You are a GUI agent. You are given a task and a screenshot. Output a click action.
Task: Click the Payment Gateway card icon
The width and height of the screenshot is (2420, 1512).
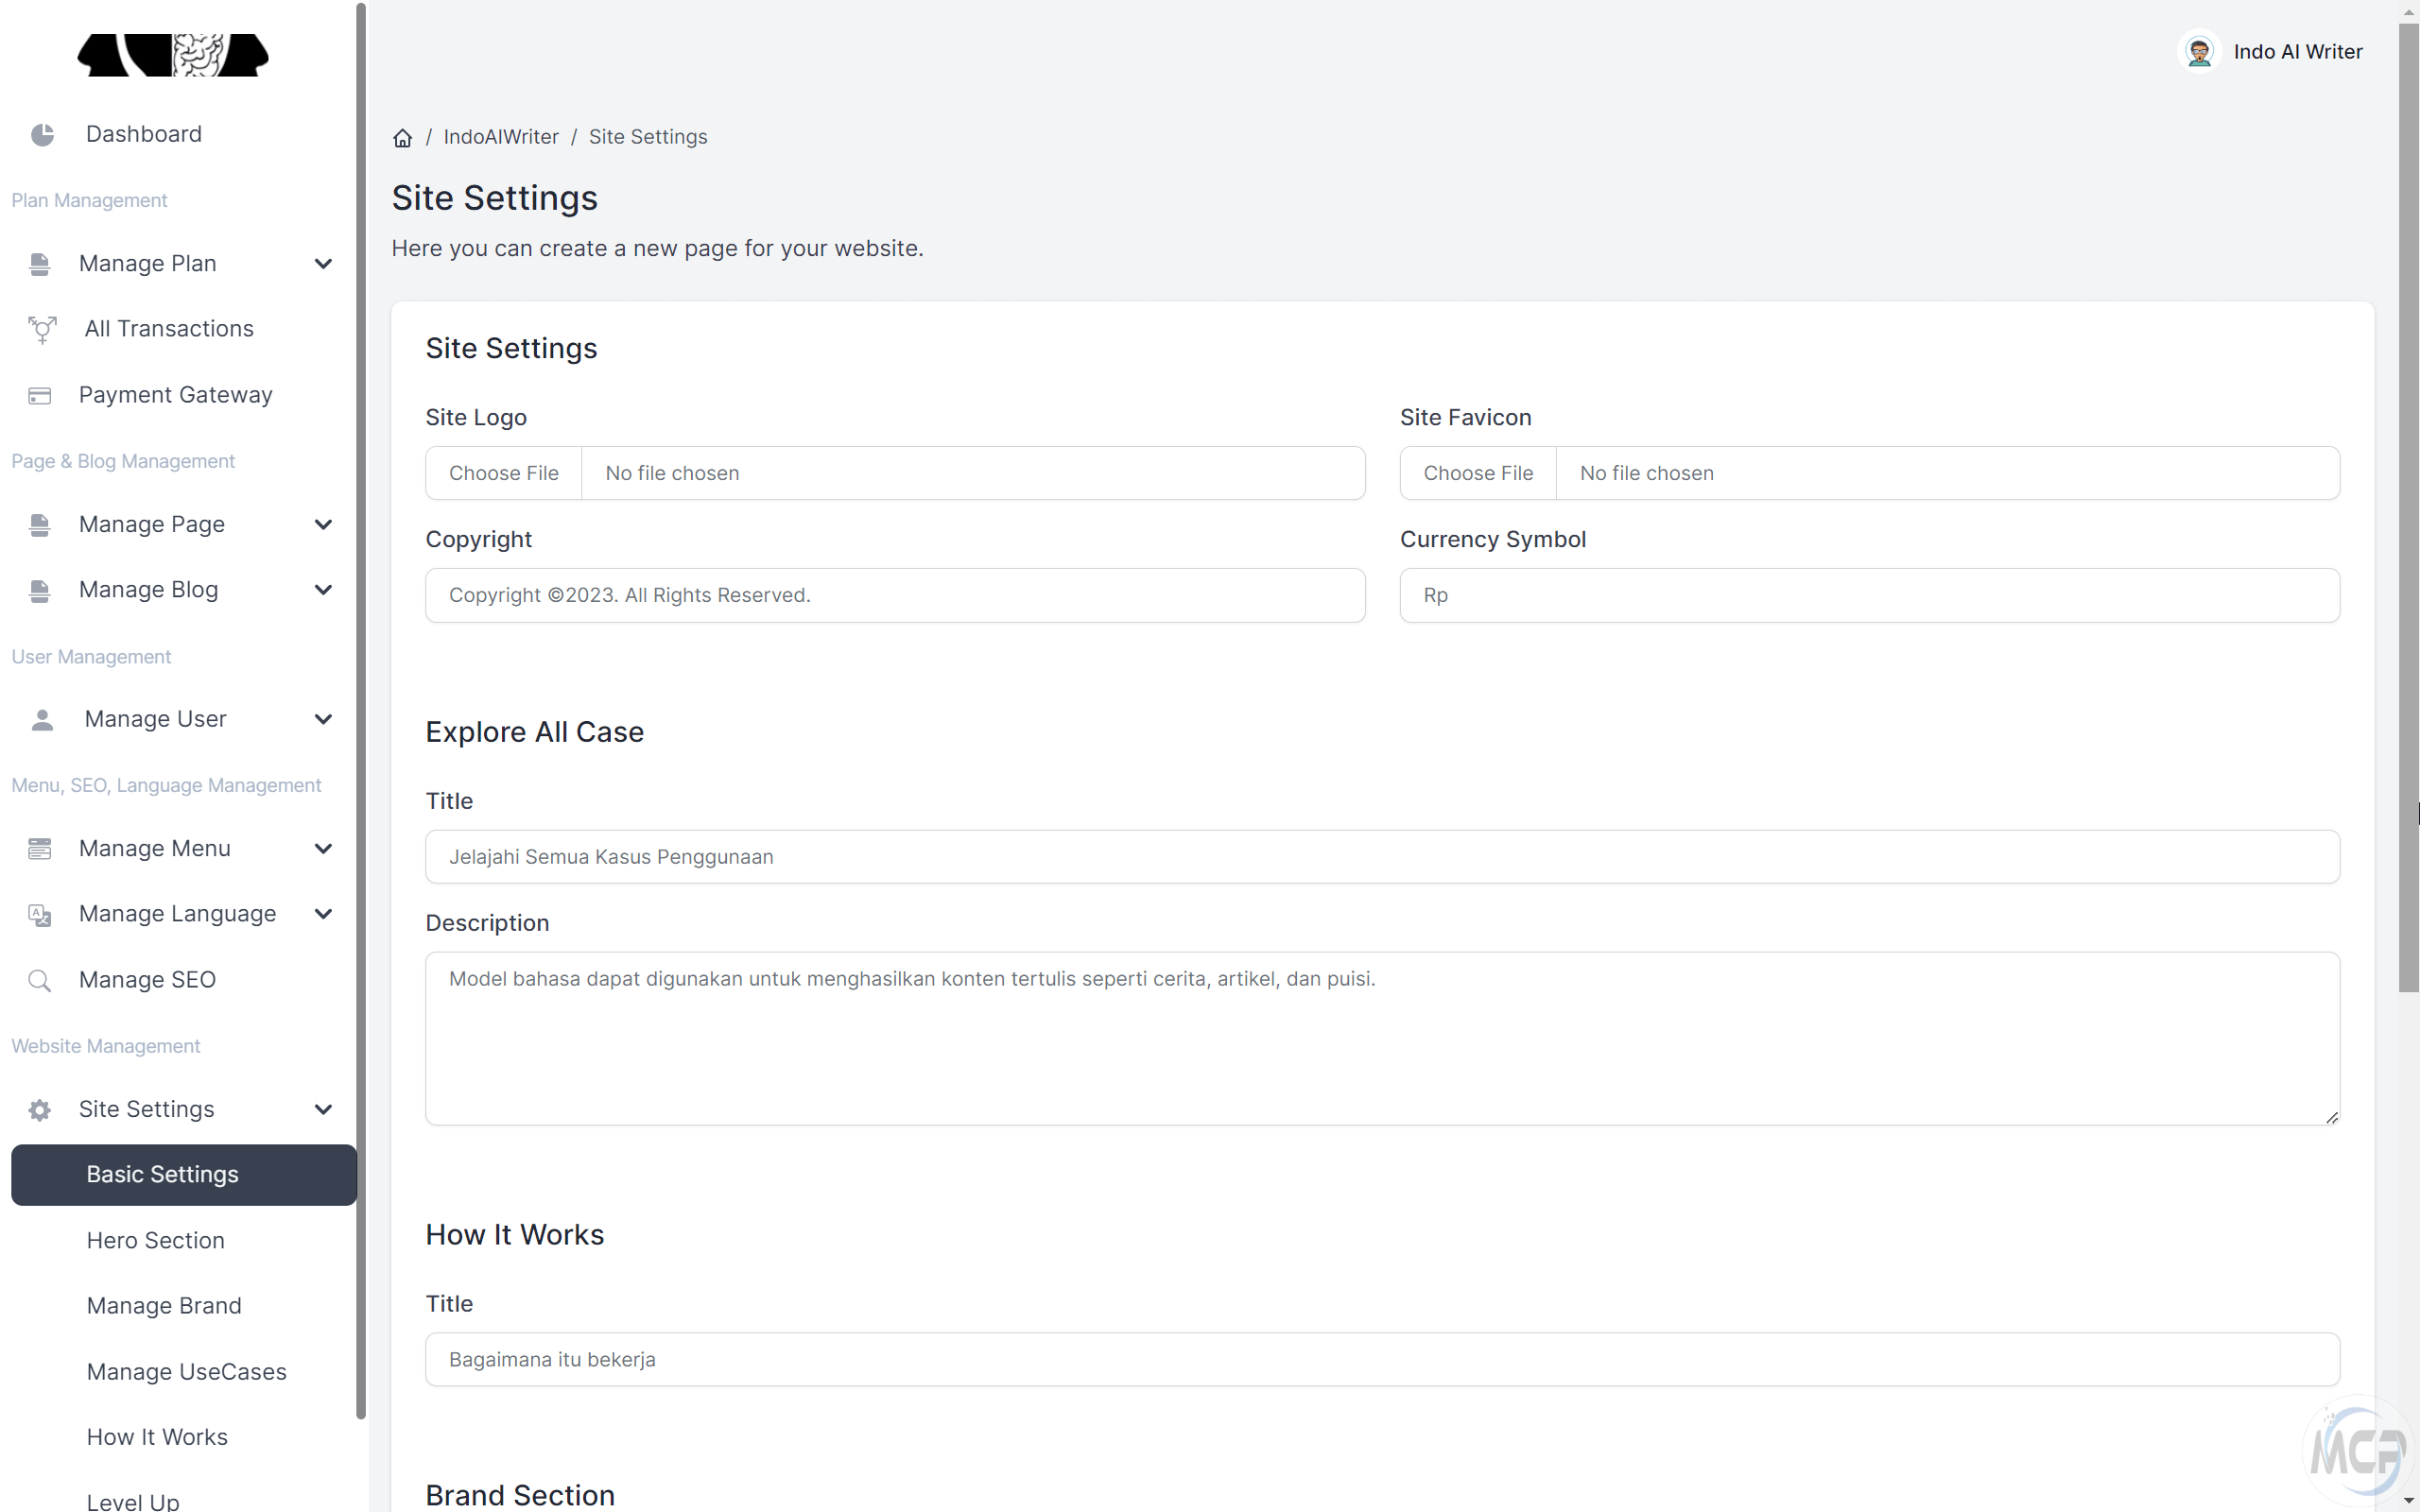(40, 396)
